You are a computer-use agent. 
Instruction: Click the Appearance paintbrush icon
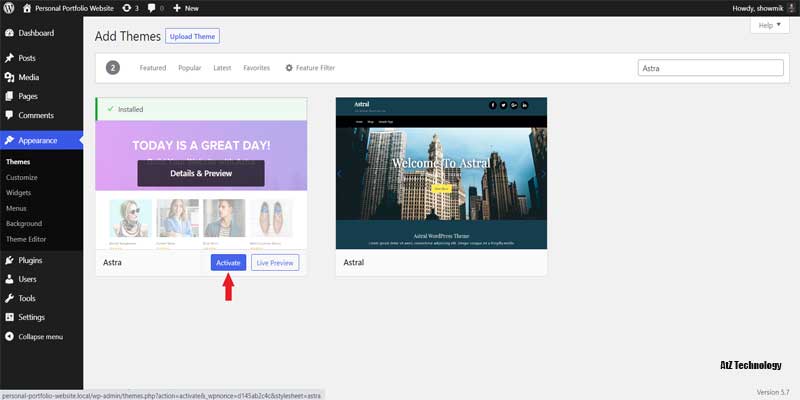(x=9, y=140)
